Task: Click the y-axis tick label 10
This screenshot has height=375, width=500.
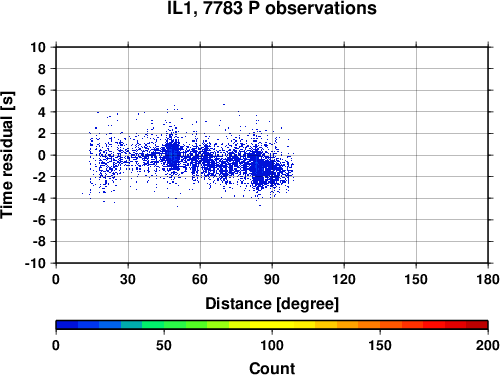Action: (38, 47)
